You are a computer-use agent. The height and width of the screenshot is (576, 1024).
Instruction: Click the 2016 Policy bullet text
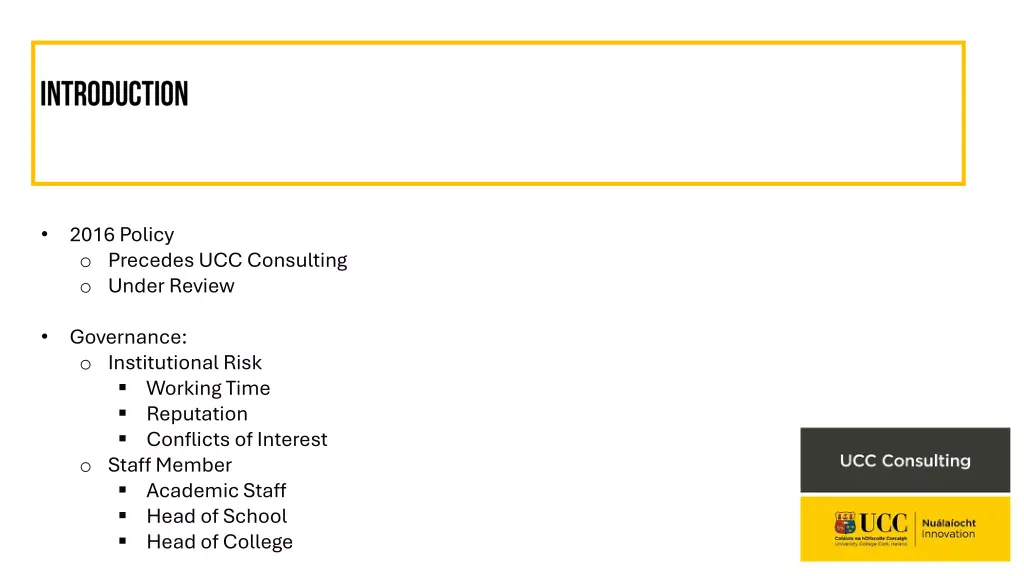coord(121,235)
